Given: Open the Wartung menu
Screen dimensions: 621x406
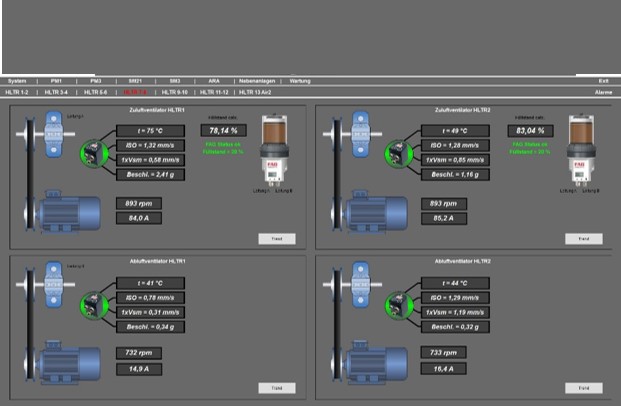Looking at the screenshot, I should click(300, 80).
